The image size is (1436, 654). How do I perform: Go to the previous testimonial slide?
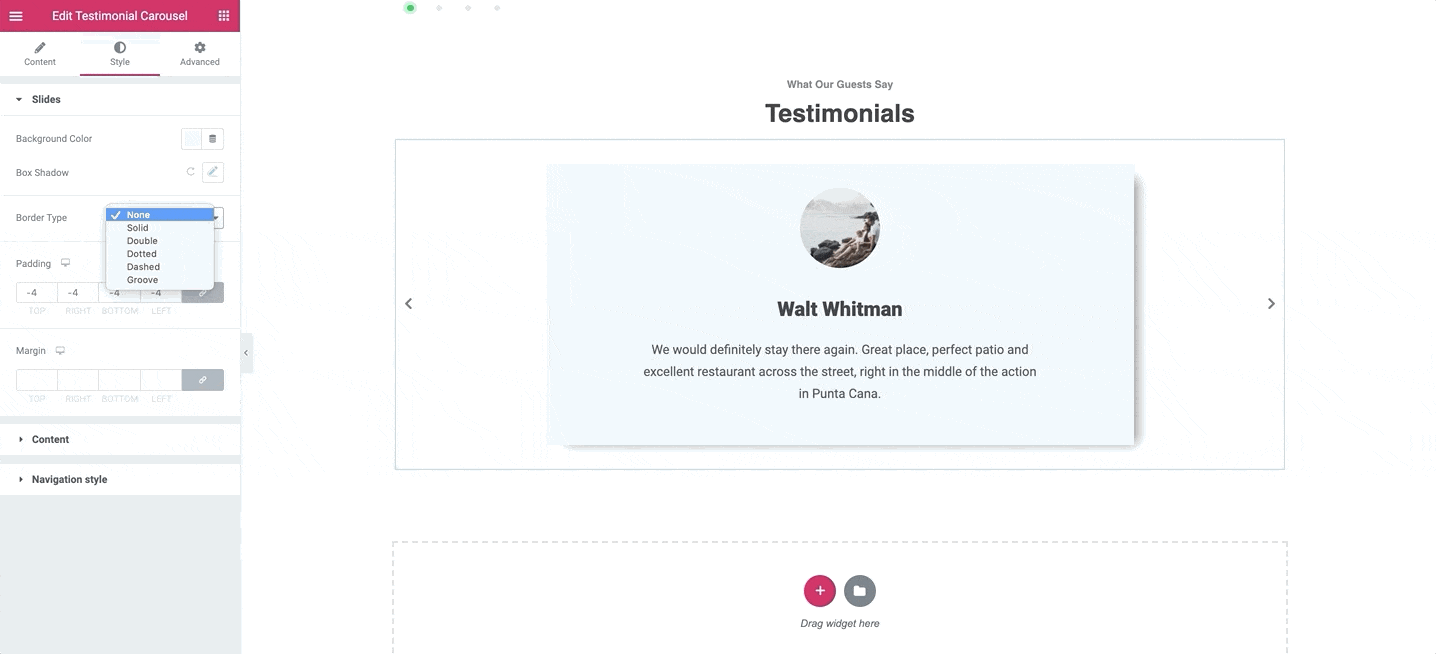[408, 304]
